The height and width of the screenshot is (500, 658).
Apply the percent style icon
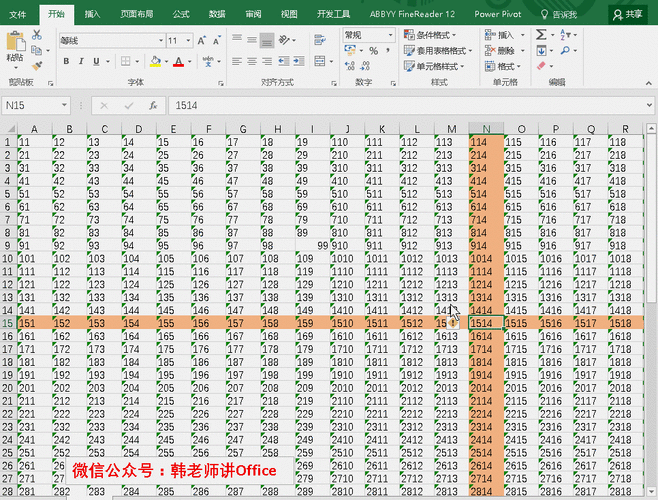[373, 51]
